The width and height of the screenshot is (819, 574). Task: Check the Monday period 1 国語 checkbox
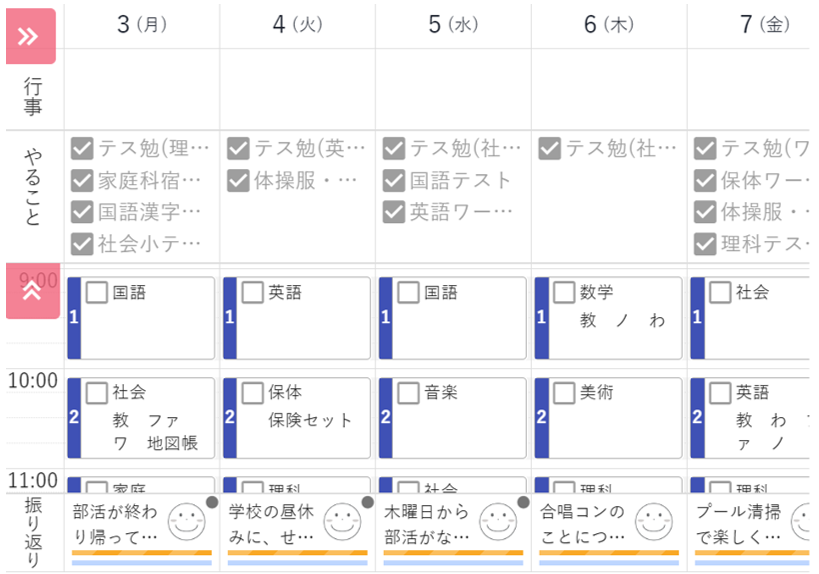click(97, 292)
